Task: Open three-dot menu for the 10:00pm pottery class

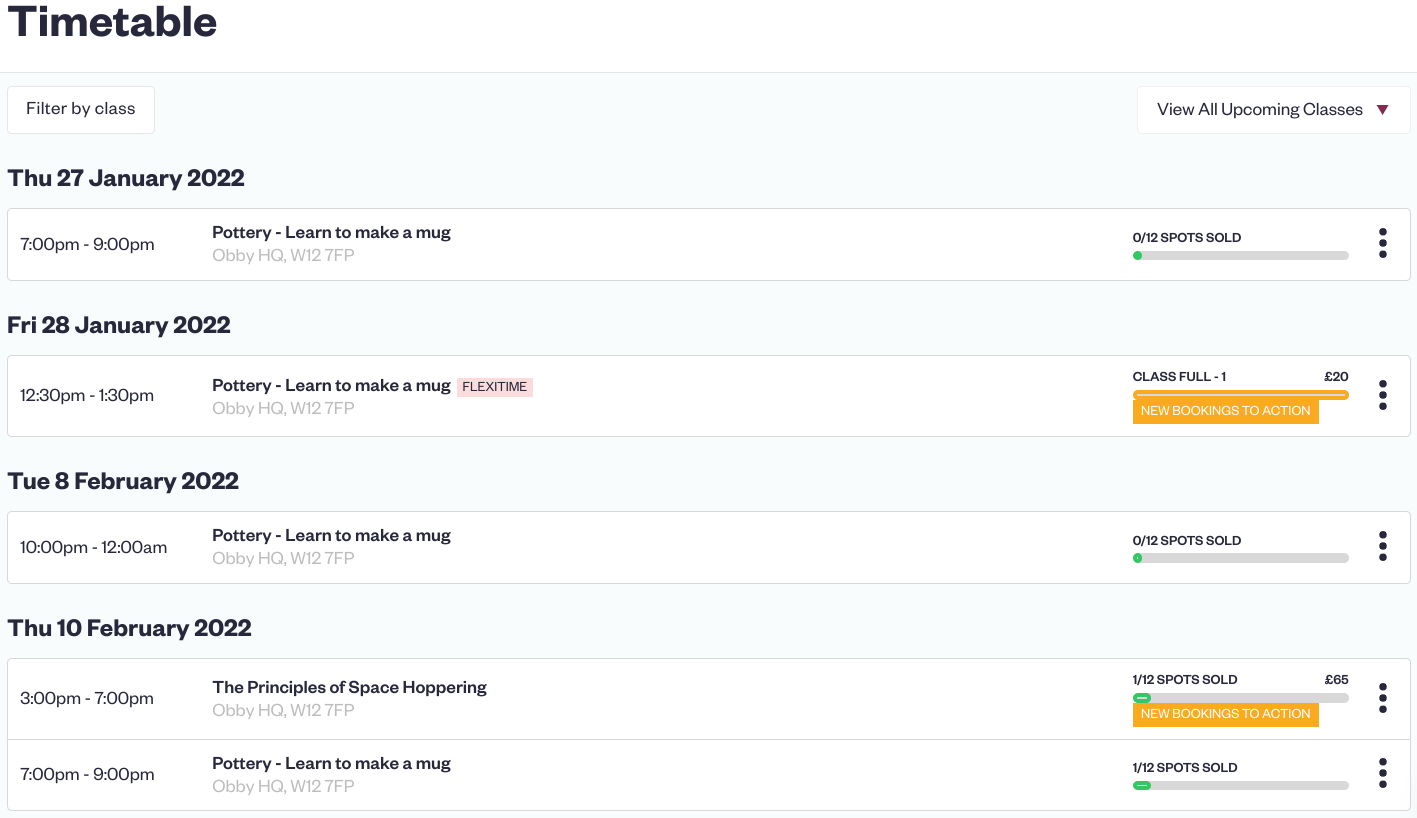Action: click(1382, 546)
